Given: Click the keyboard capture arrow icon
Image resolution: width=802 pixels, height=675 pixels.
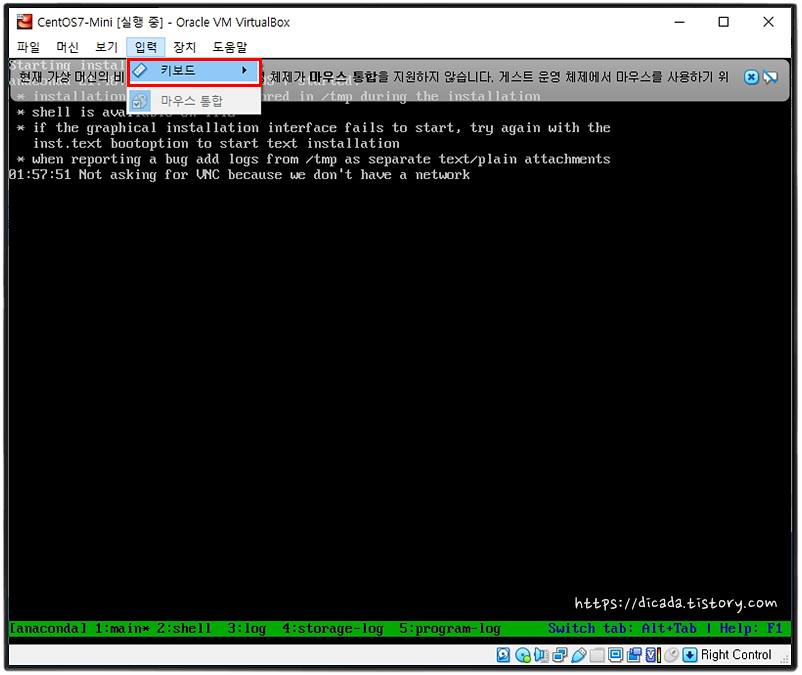Looking at the screenshot, I should coord(689,655).
